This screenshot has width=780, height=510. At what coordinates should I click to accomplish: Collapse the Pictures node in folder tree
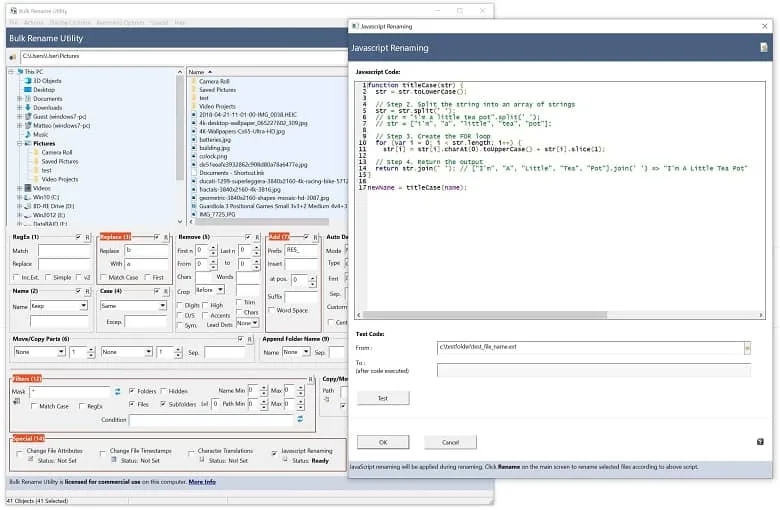20,143
